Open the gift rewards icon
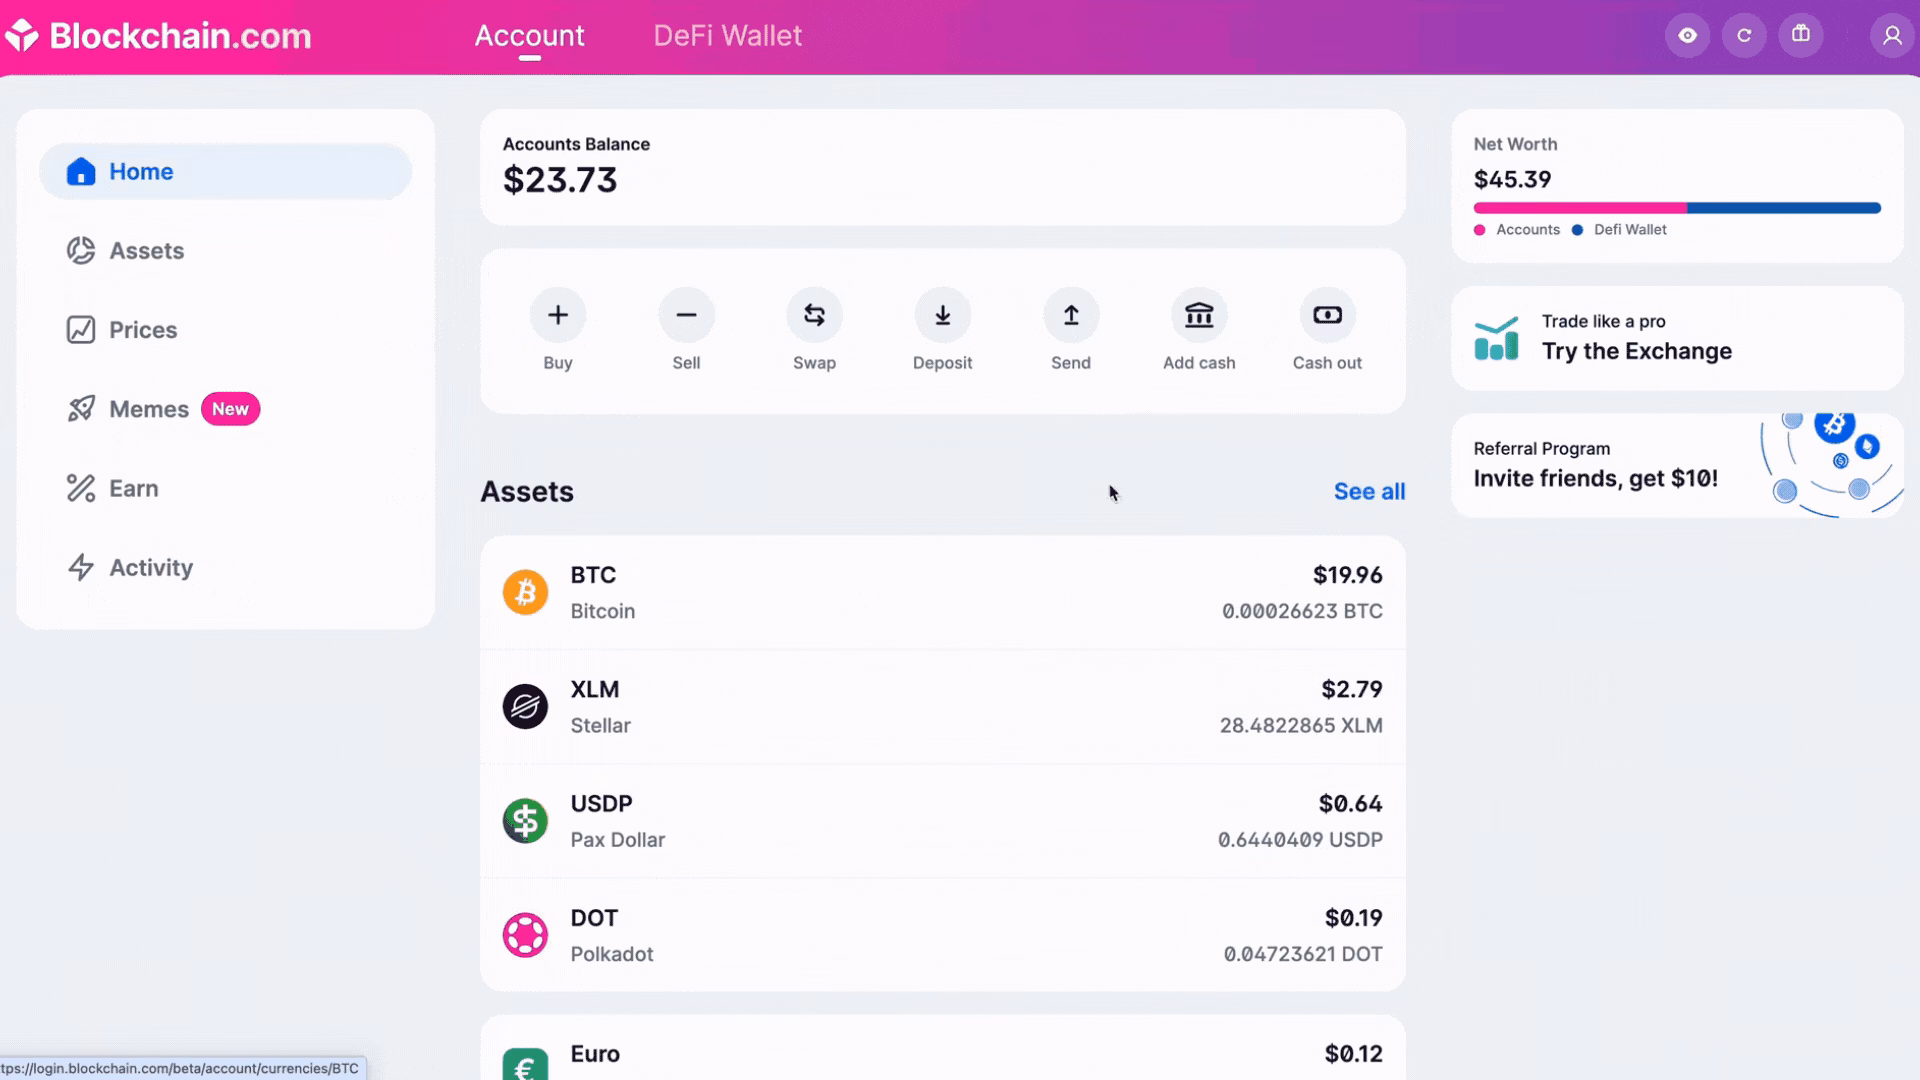The image size is (1920, 1080). tap(1801, 35)
